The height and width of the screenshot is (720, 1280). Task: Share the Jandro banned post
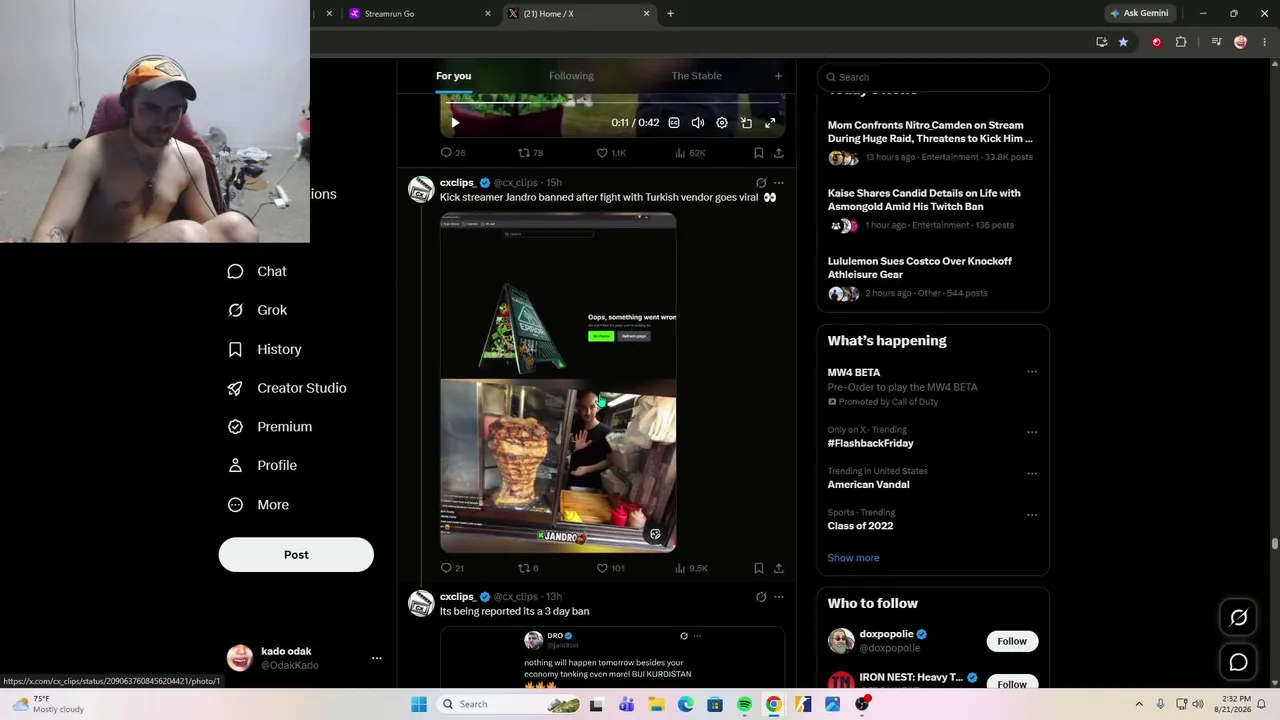779,568
